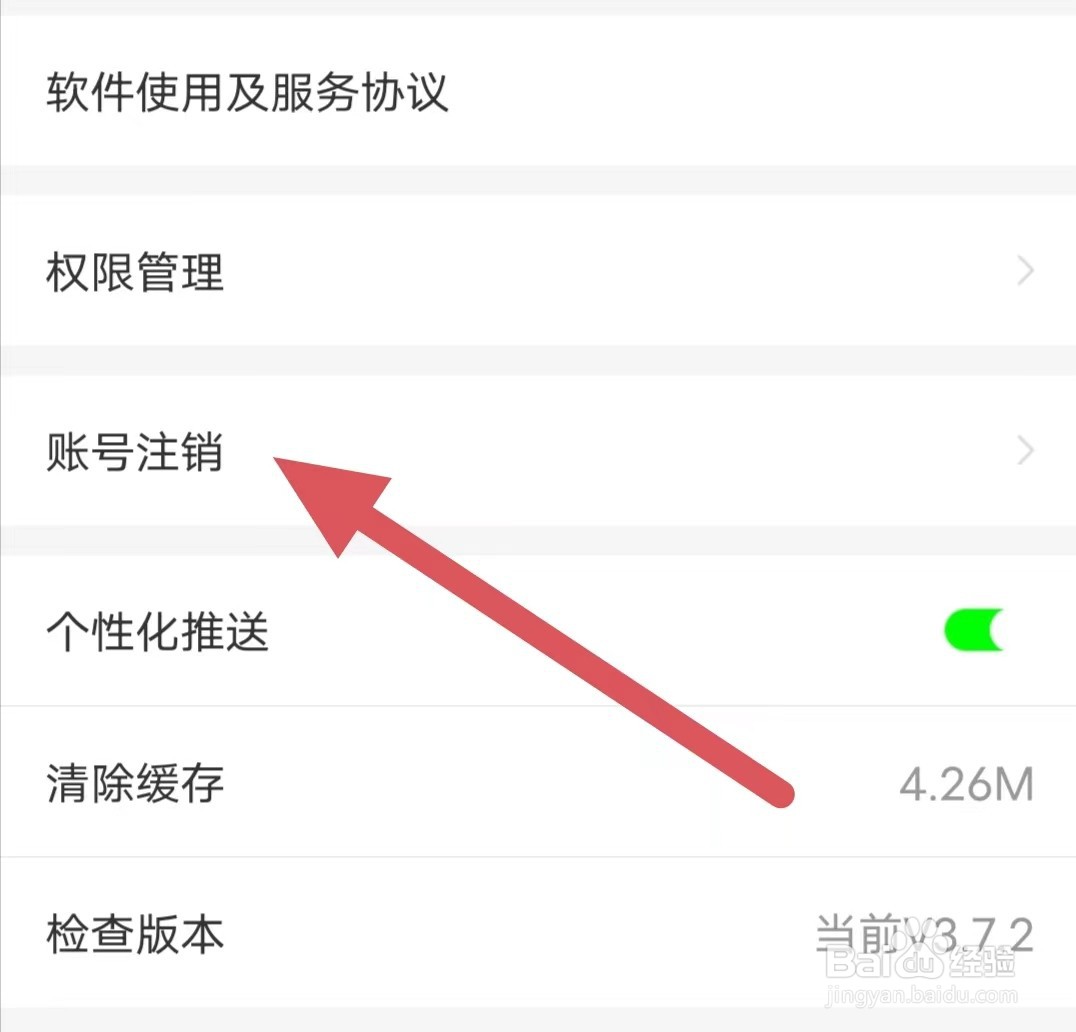The width and height of the screenshot is (1076, 1032).
Task: Click the red arrow's head pointing at 账号注销
Action: click(x=326, y=499)
